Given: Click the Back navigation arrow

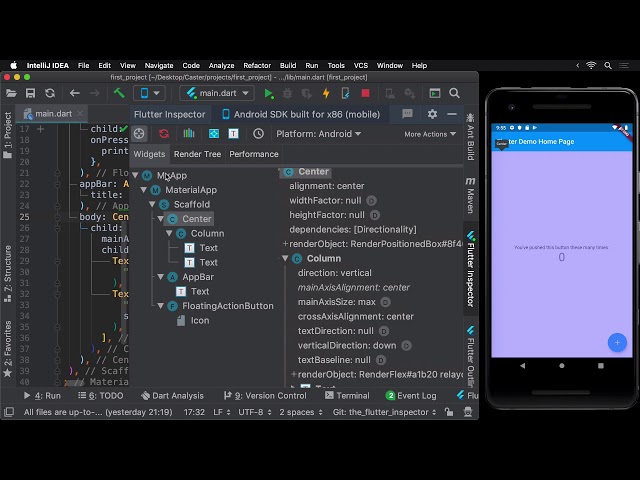Looking at the screenshot, I should pyautogui.click(x=74, y=93).
